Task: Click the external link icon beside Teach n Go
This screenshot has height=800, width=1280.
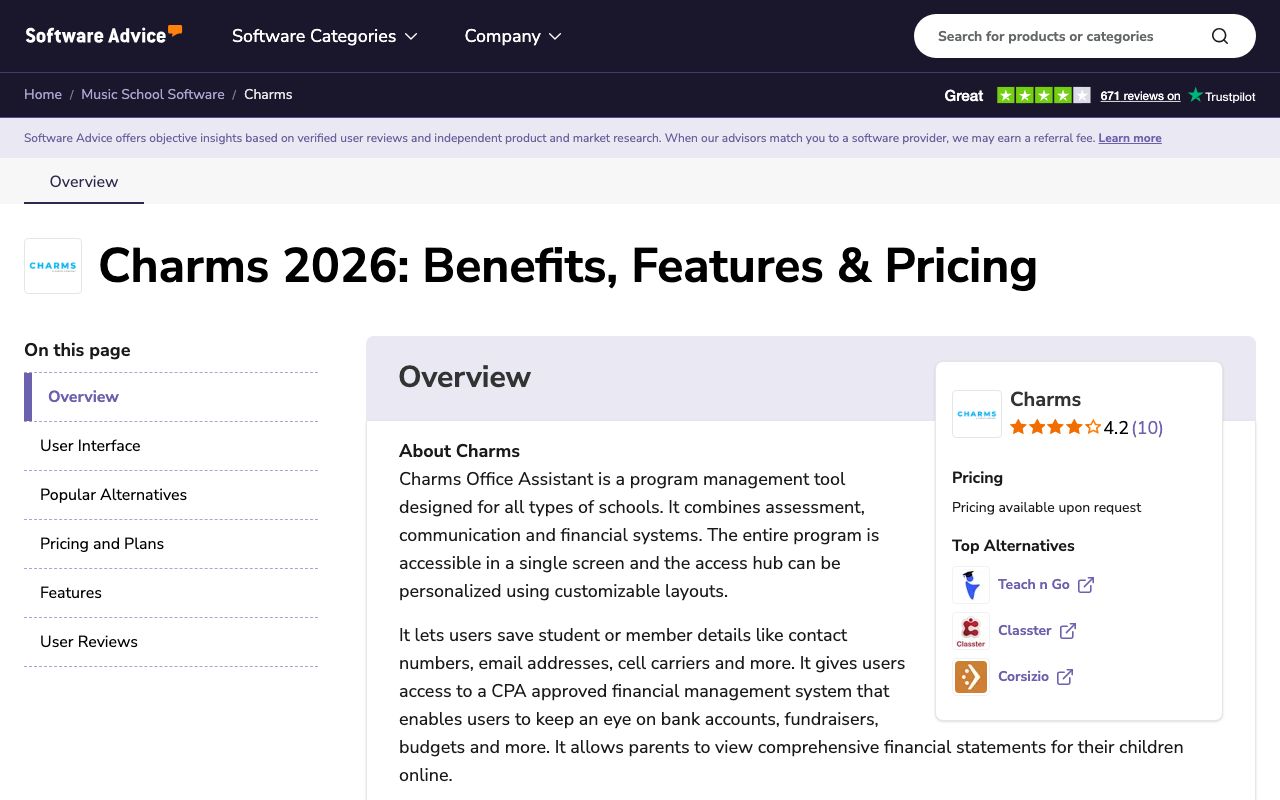Action: pyautogui.click(x=1086, y=585)
